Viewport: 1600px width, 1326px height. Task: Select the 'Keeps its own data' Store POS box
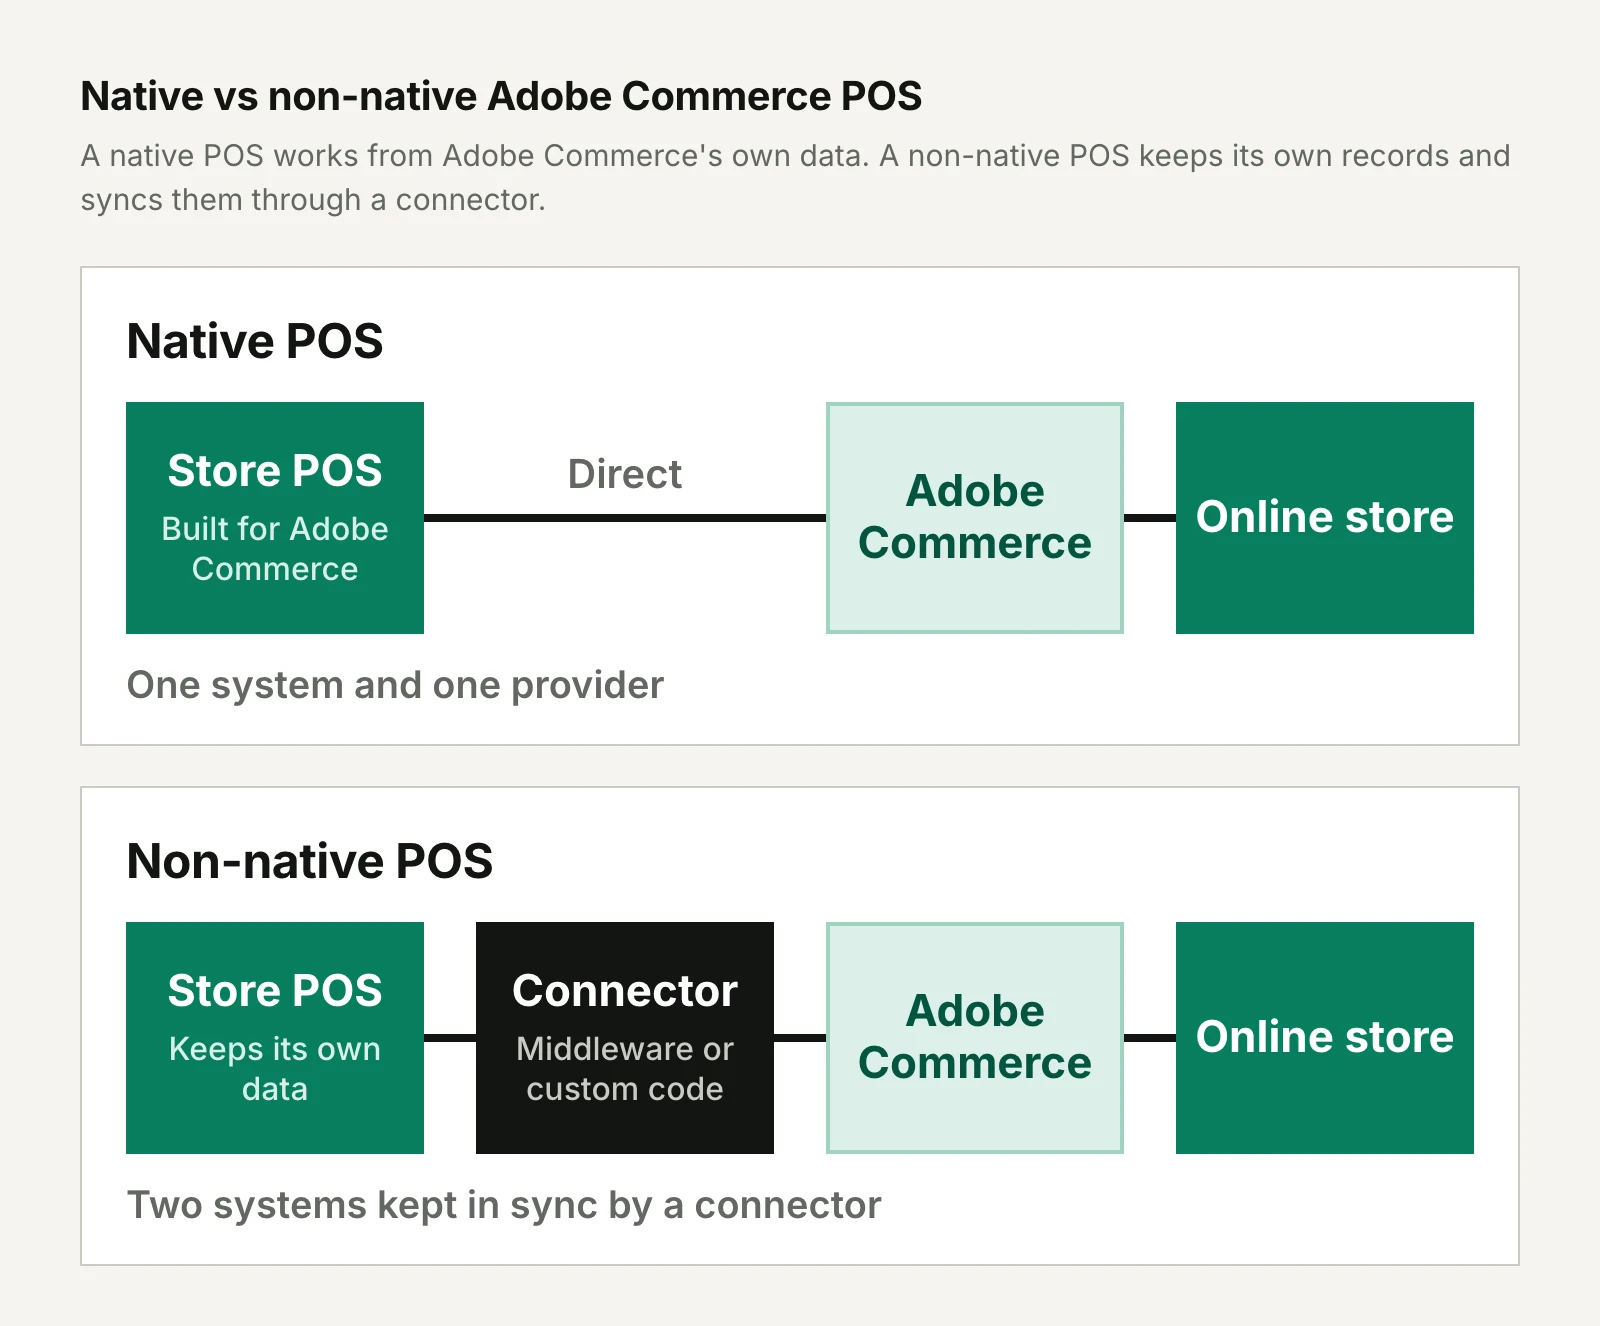pos(275,1038)
